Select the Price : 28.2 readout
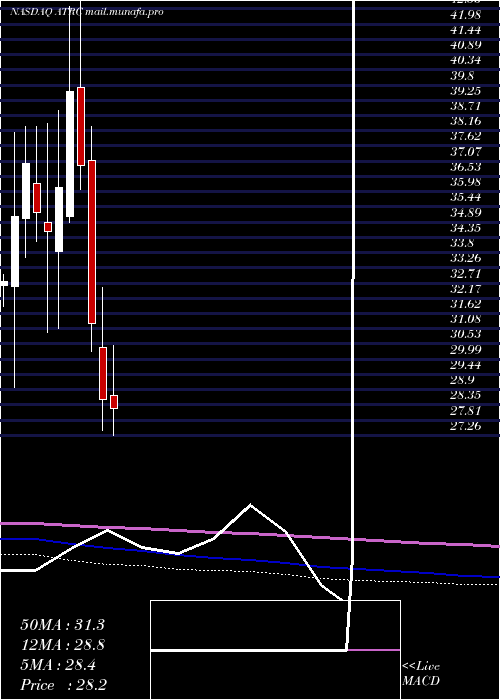Viewport: 500px width, 700px height. [x=63, y=685]
